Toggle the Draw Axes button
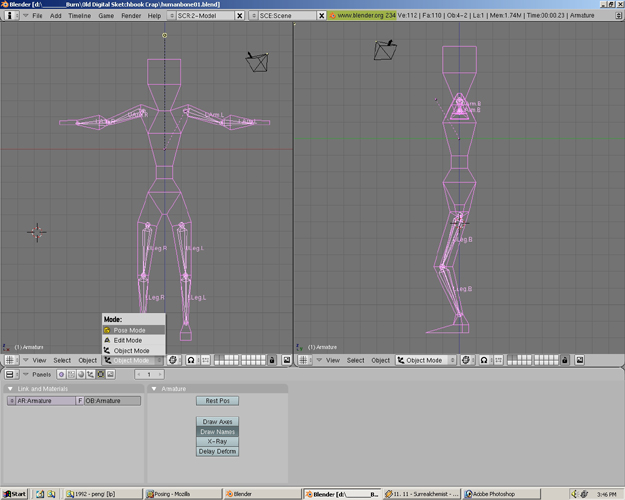625x500 pixels. tap(217, 421)
